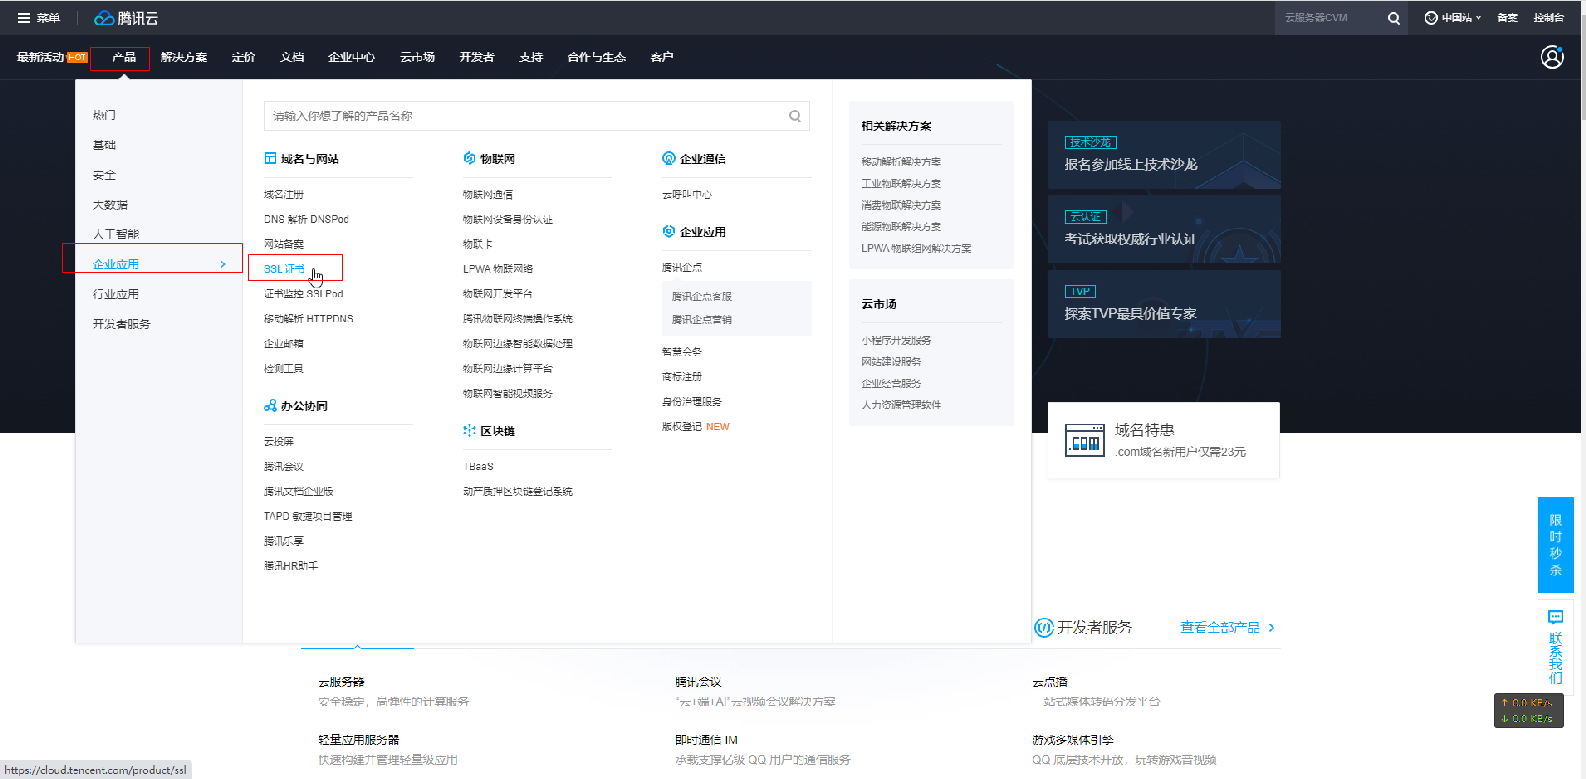Screen dimensions: 1586x779
Task: Open the 支持 menu item
Action: 531,57
